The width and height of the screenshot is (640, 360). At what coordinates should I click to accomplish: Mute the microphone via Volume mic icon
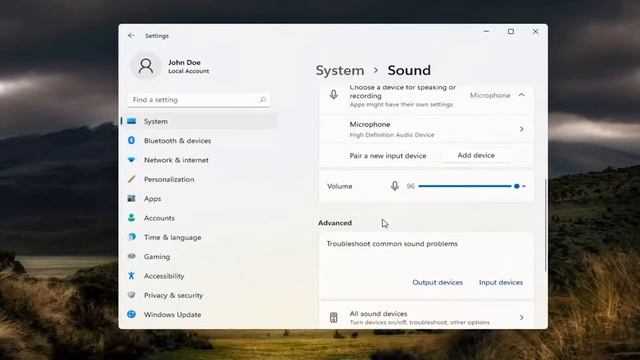pos(394,186)
